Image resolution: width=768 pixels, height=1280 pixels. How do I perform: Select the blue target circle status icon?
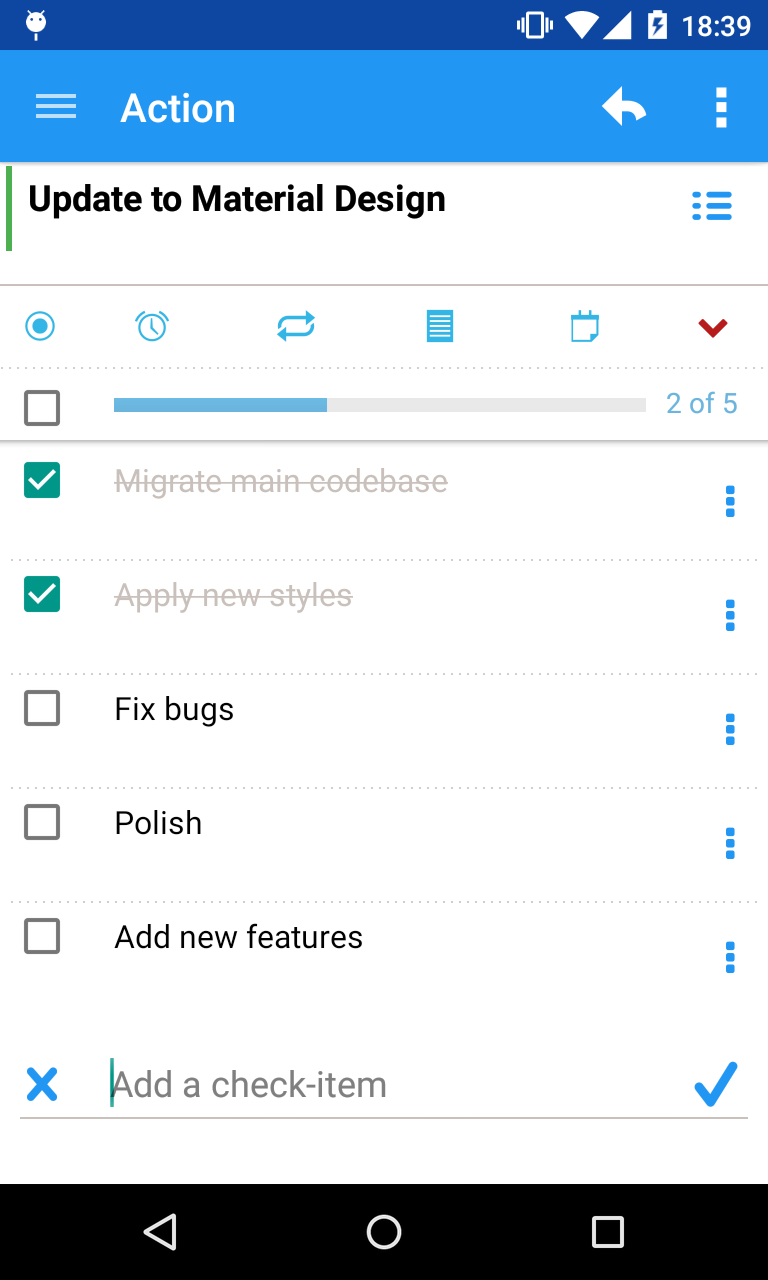tap(40, 326)
